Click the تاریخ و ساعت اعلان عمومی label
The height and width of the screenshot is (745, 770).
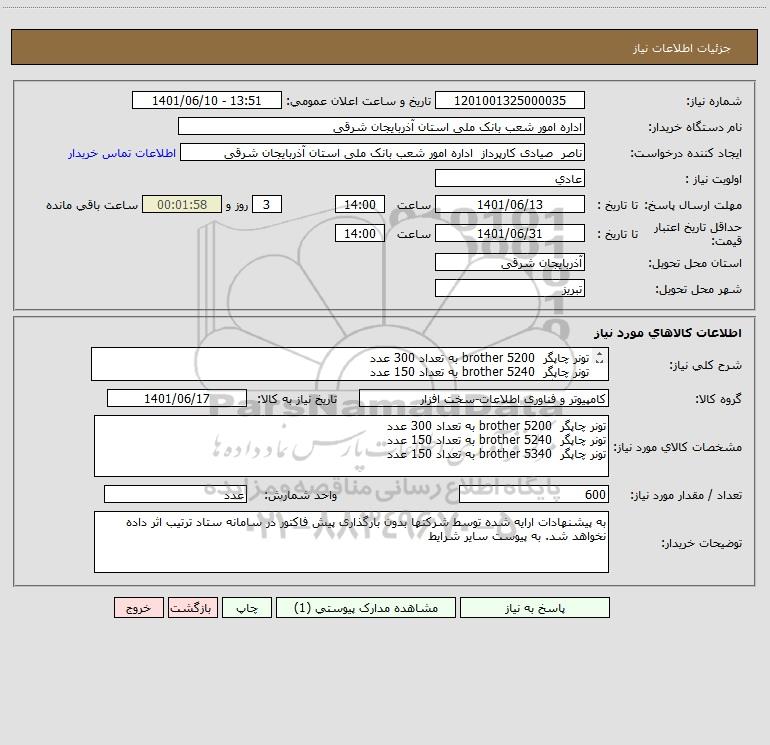pos(359,101)
